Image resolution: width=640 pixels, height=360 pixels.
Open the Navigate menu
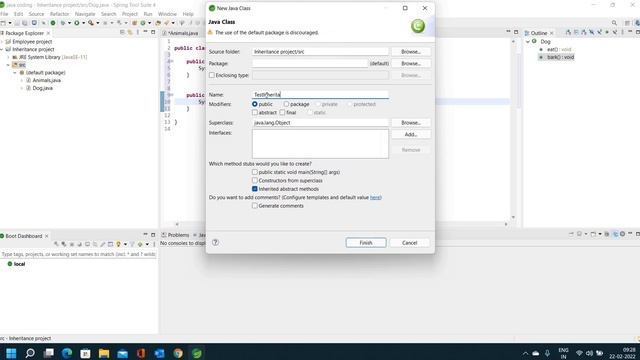(84, 14)
